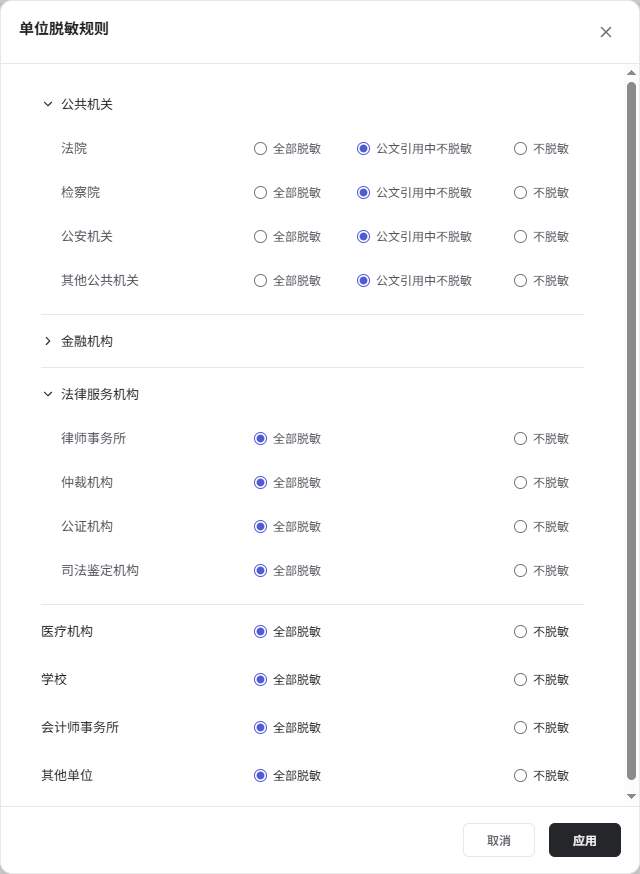Image resolution: width=640 pixels, height=874 pixels.
Task: Set 司法鉴定机构 to 不脱敏
Action: [520, 571]
